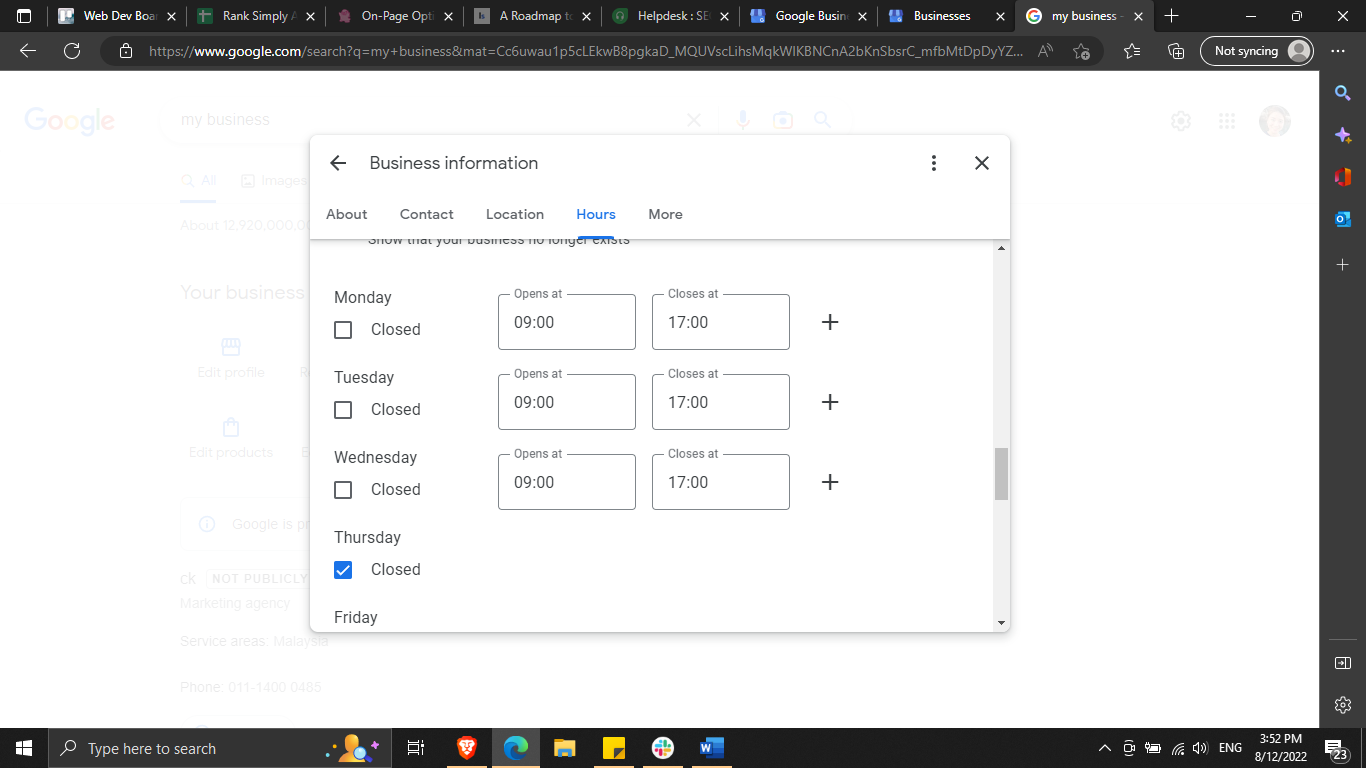Screen dimensions: 1366x768
Task: Mark Monday as Closed
Action: [343, 330]
